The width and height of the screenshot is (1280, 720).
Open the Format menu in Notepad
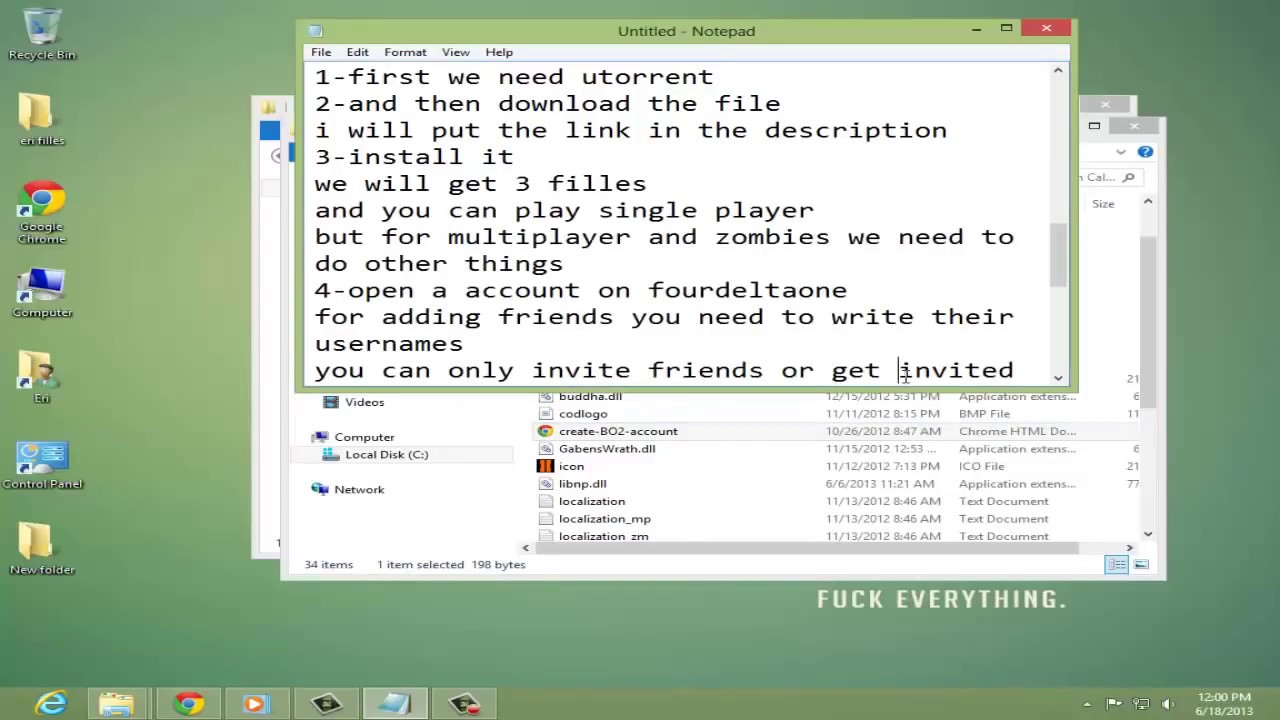[405, 52]
